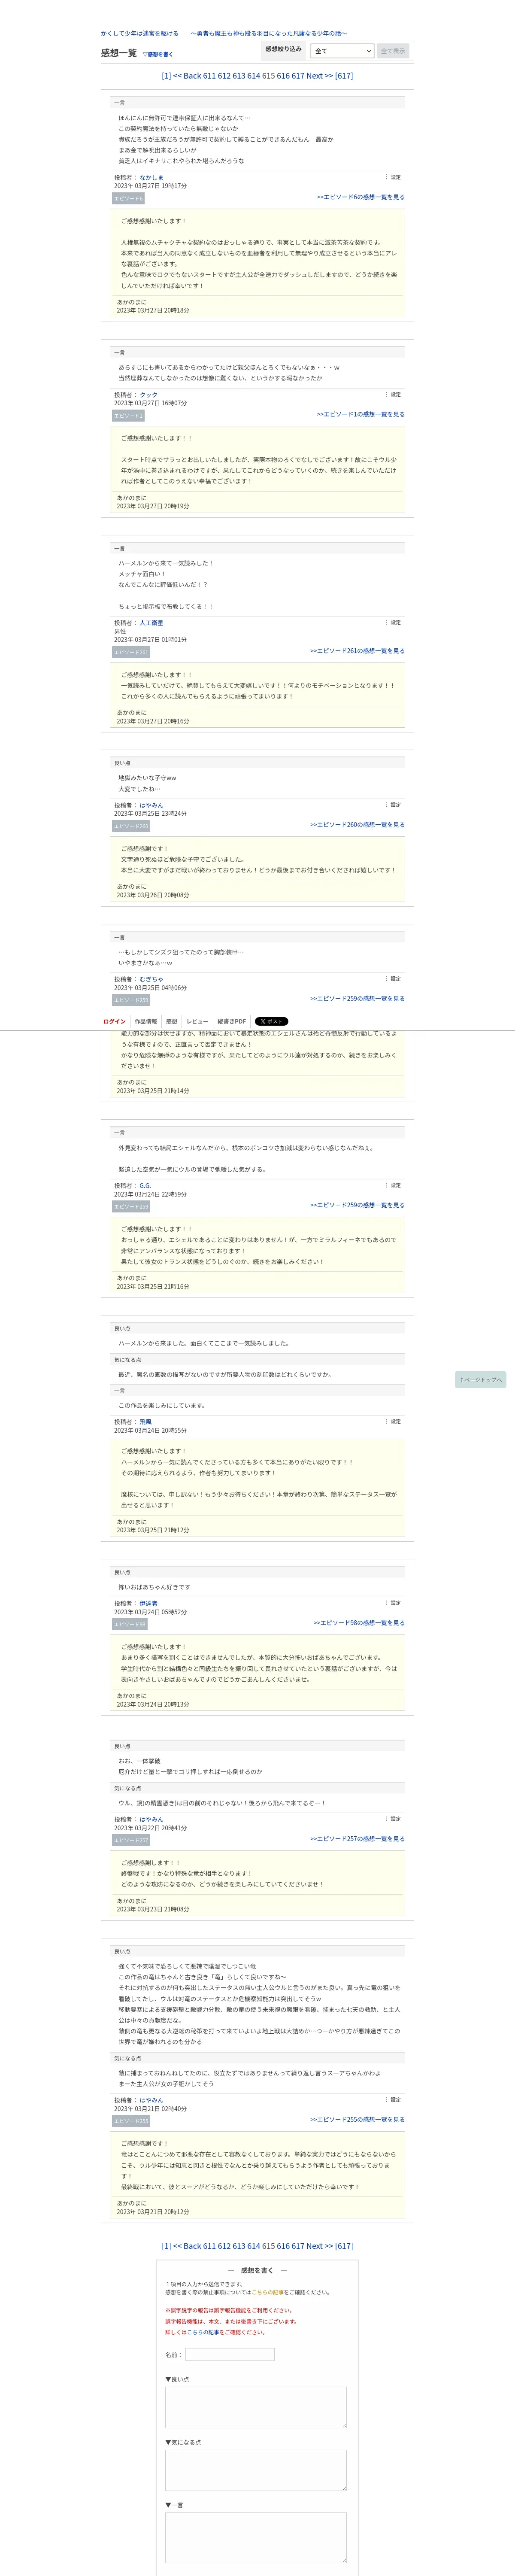
Task: Open エピソード259 review list link under むぎちゃ
Action: [357, 998]
